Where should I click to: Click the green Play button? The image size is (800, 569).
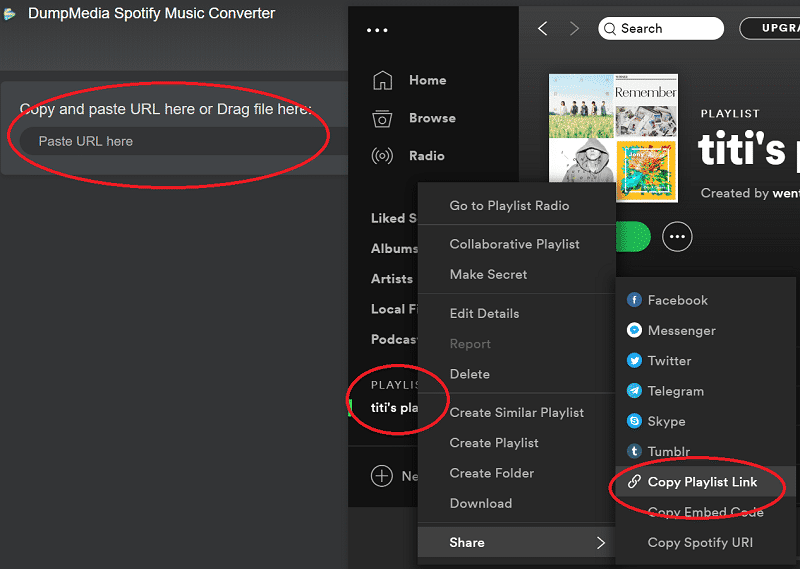[x=633, y=237]
